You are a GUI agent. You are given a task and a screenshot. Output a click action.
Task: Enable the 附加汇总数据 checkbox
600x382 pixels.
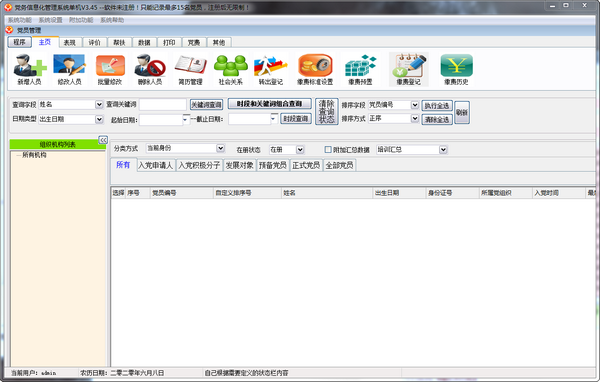click(x=328, y=150)
